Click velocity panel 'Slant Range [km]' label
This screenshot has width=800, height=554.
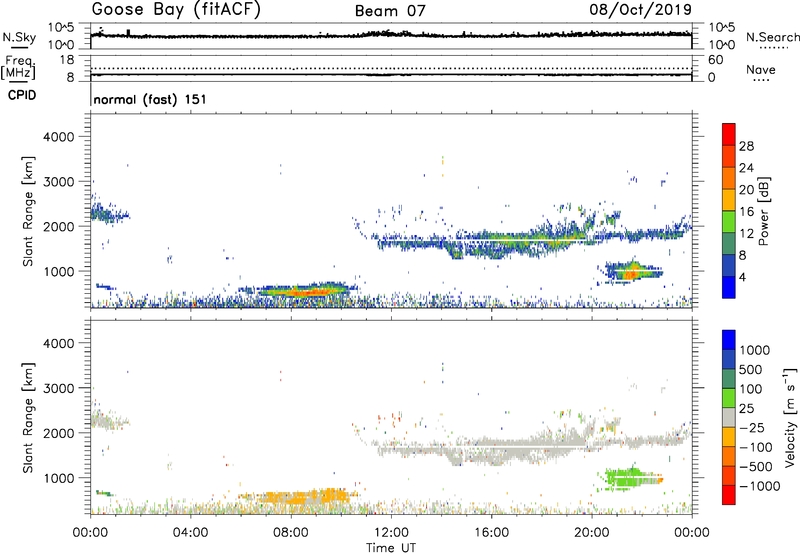point(28,418)
